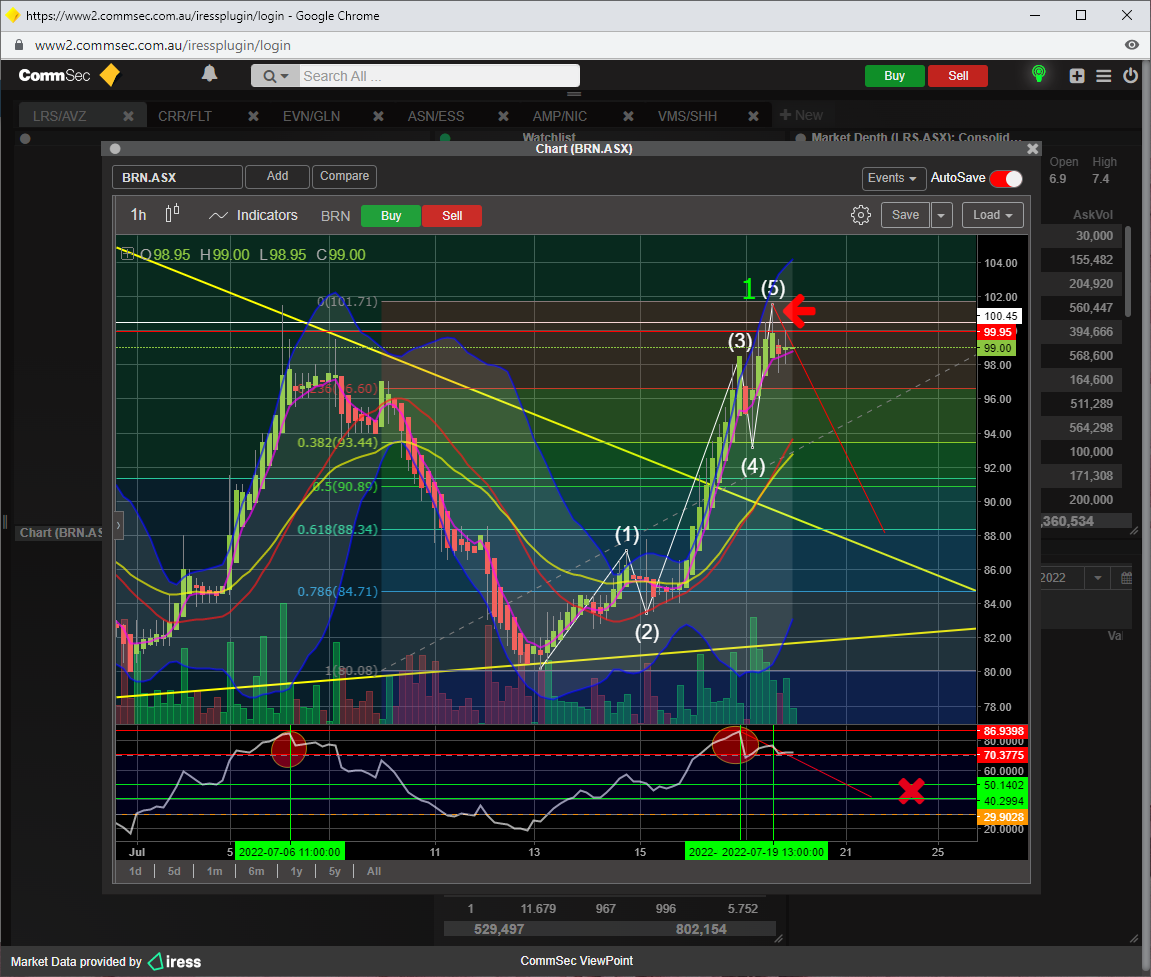Switch to the EVN/GLN tab

tap(311, 116)
